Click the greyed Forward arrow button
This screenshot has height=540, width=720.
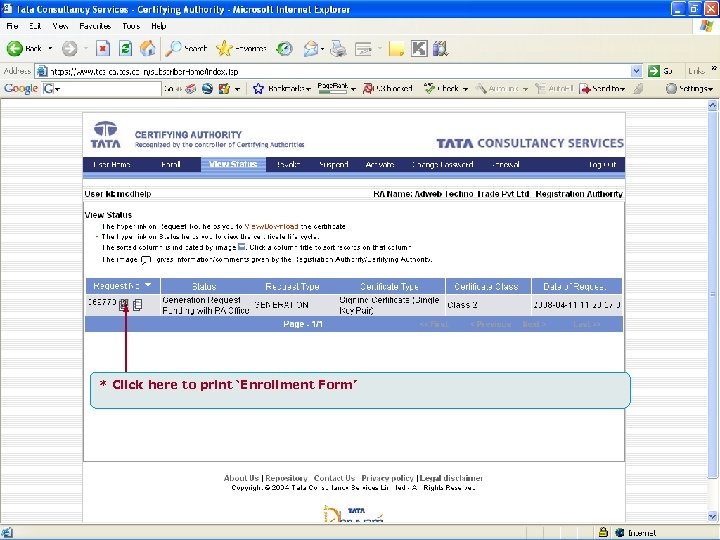[70, 48]
